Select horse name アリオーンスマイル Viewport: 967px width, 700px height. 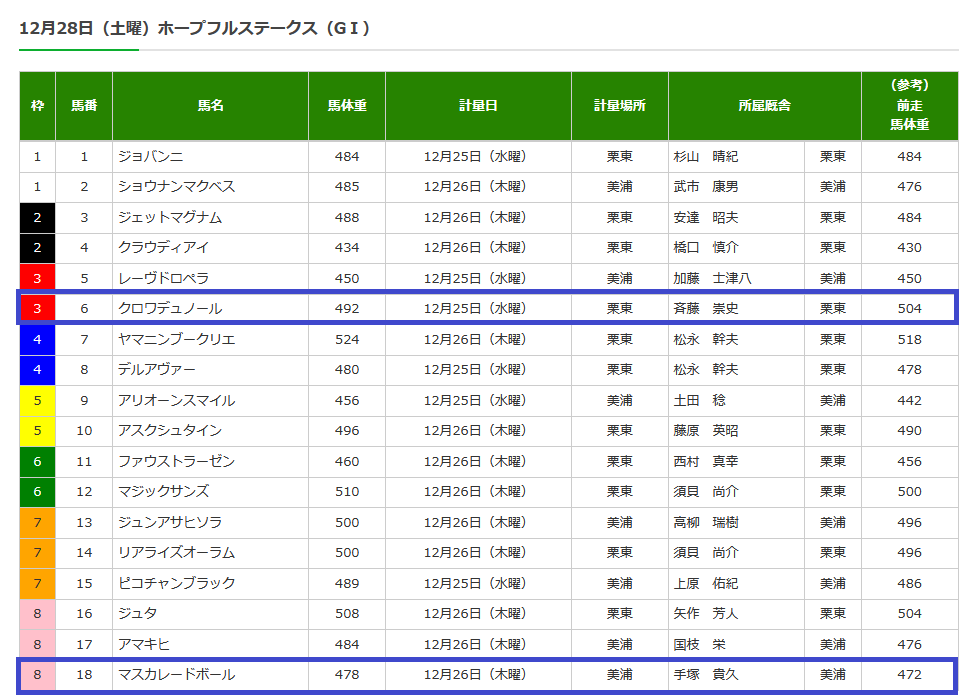[176, 401]
